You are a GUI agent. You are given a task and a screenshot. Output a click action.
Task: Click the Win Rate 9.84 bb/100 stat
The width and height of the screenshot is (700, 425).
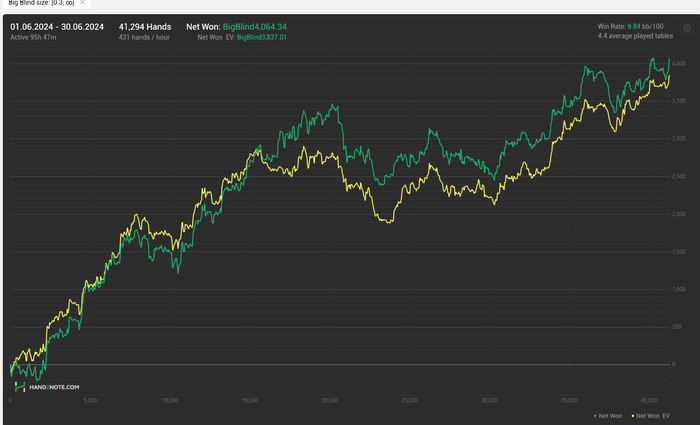630,26
